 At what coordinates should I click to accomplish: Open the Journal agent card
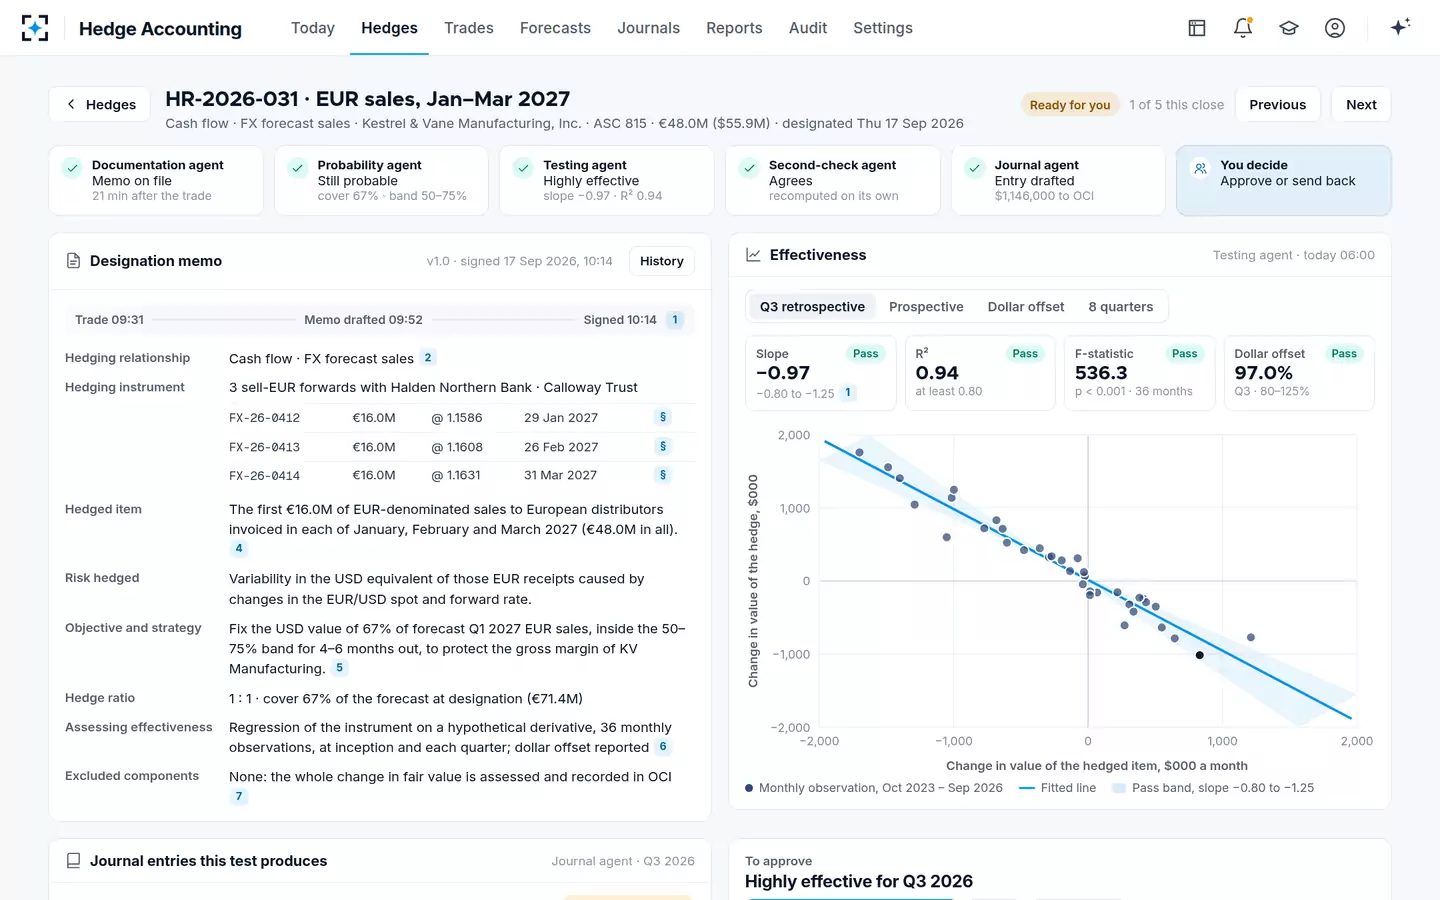1058,180
